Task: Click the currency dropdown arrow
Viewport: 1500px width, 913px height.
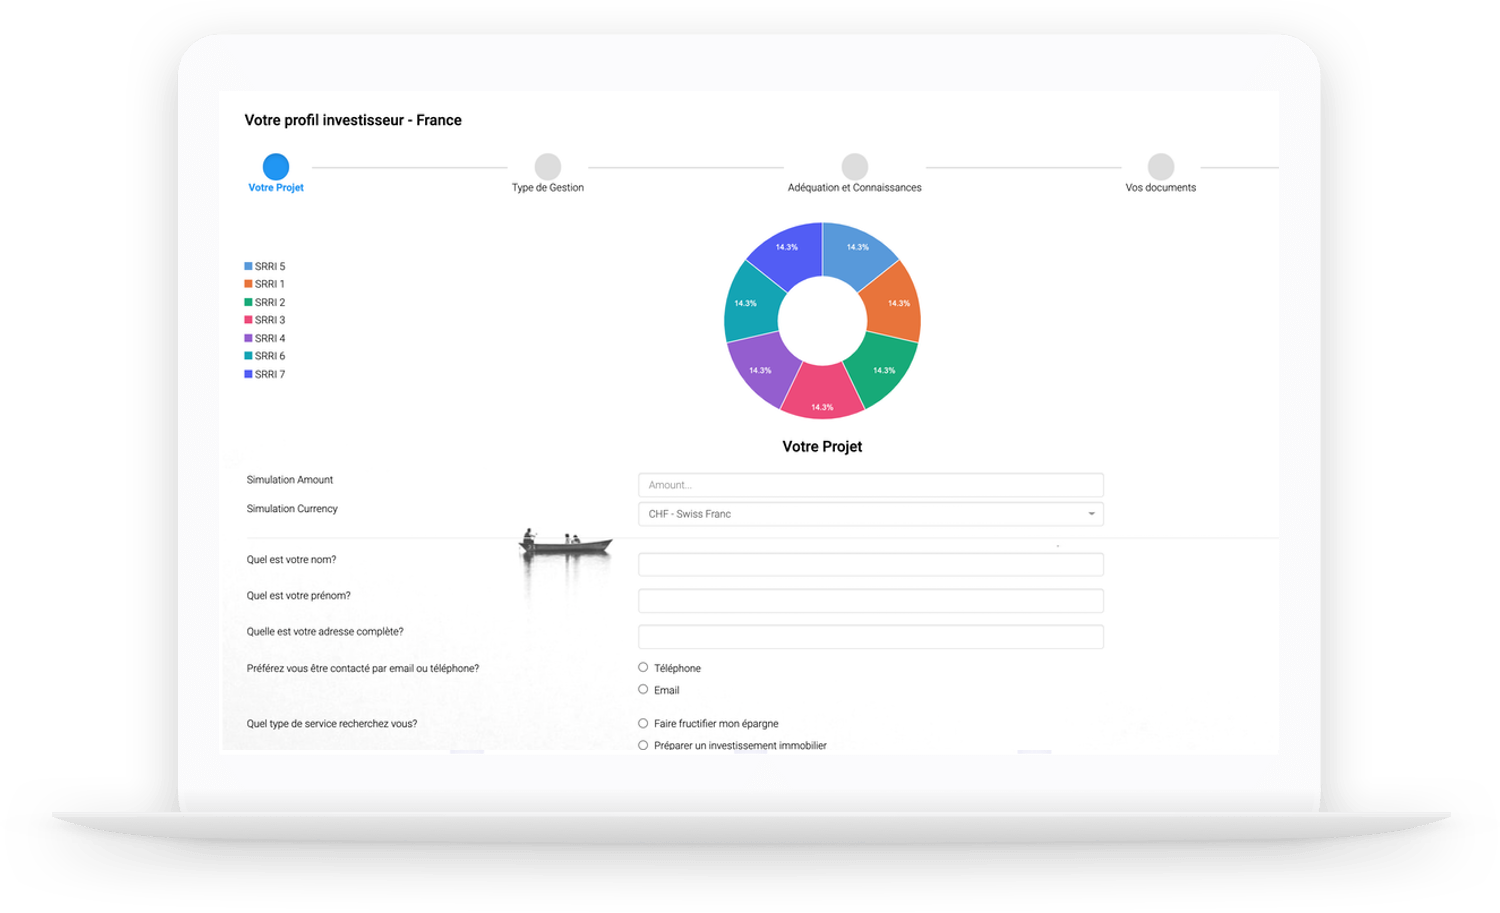Action: tap(1091, 514)
